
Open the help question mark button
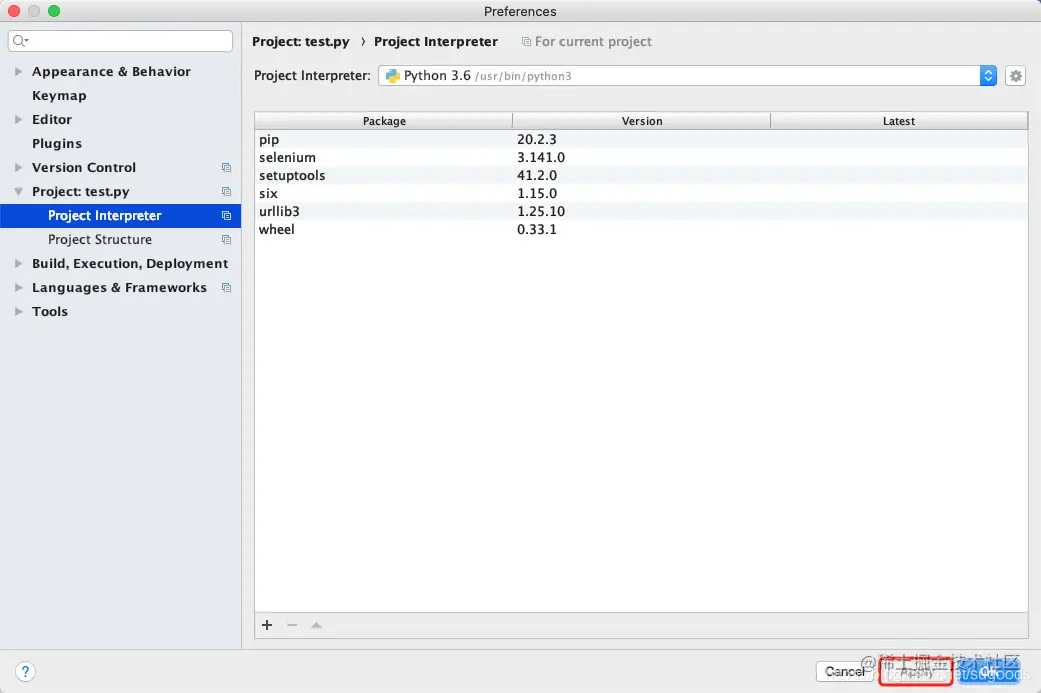[x=25, y=672]
